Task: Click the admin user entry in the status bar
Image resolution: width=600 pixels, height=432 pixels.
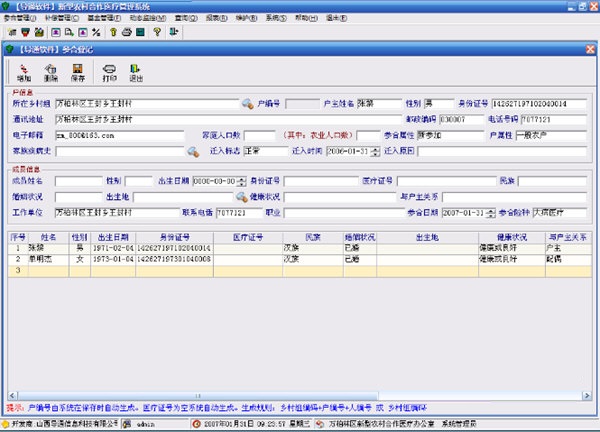Action: [x=145, y=424]
